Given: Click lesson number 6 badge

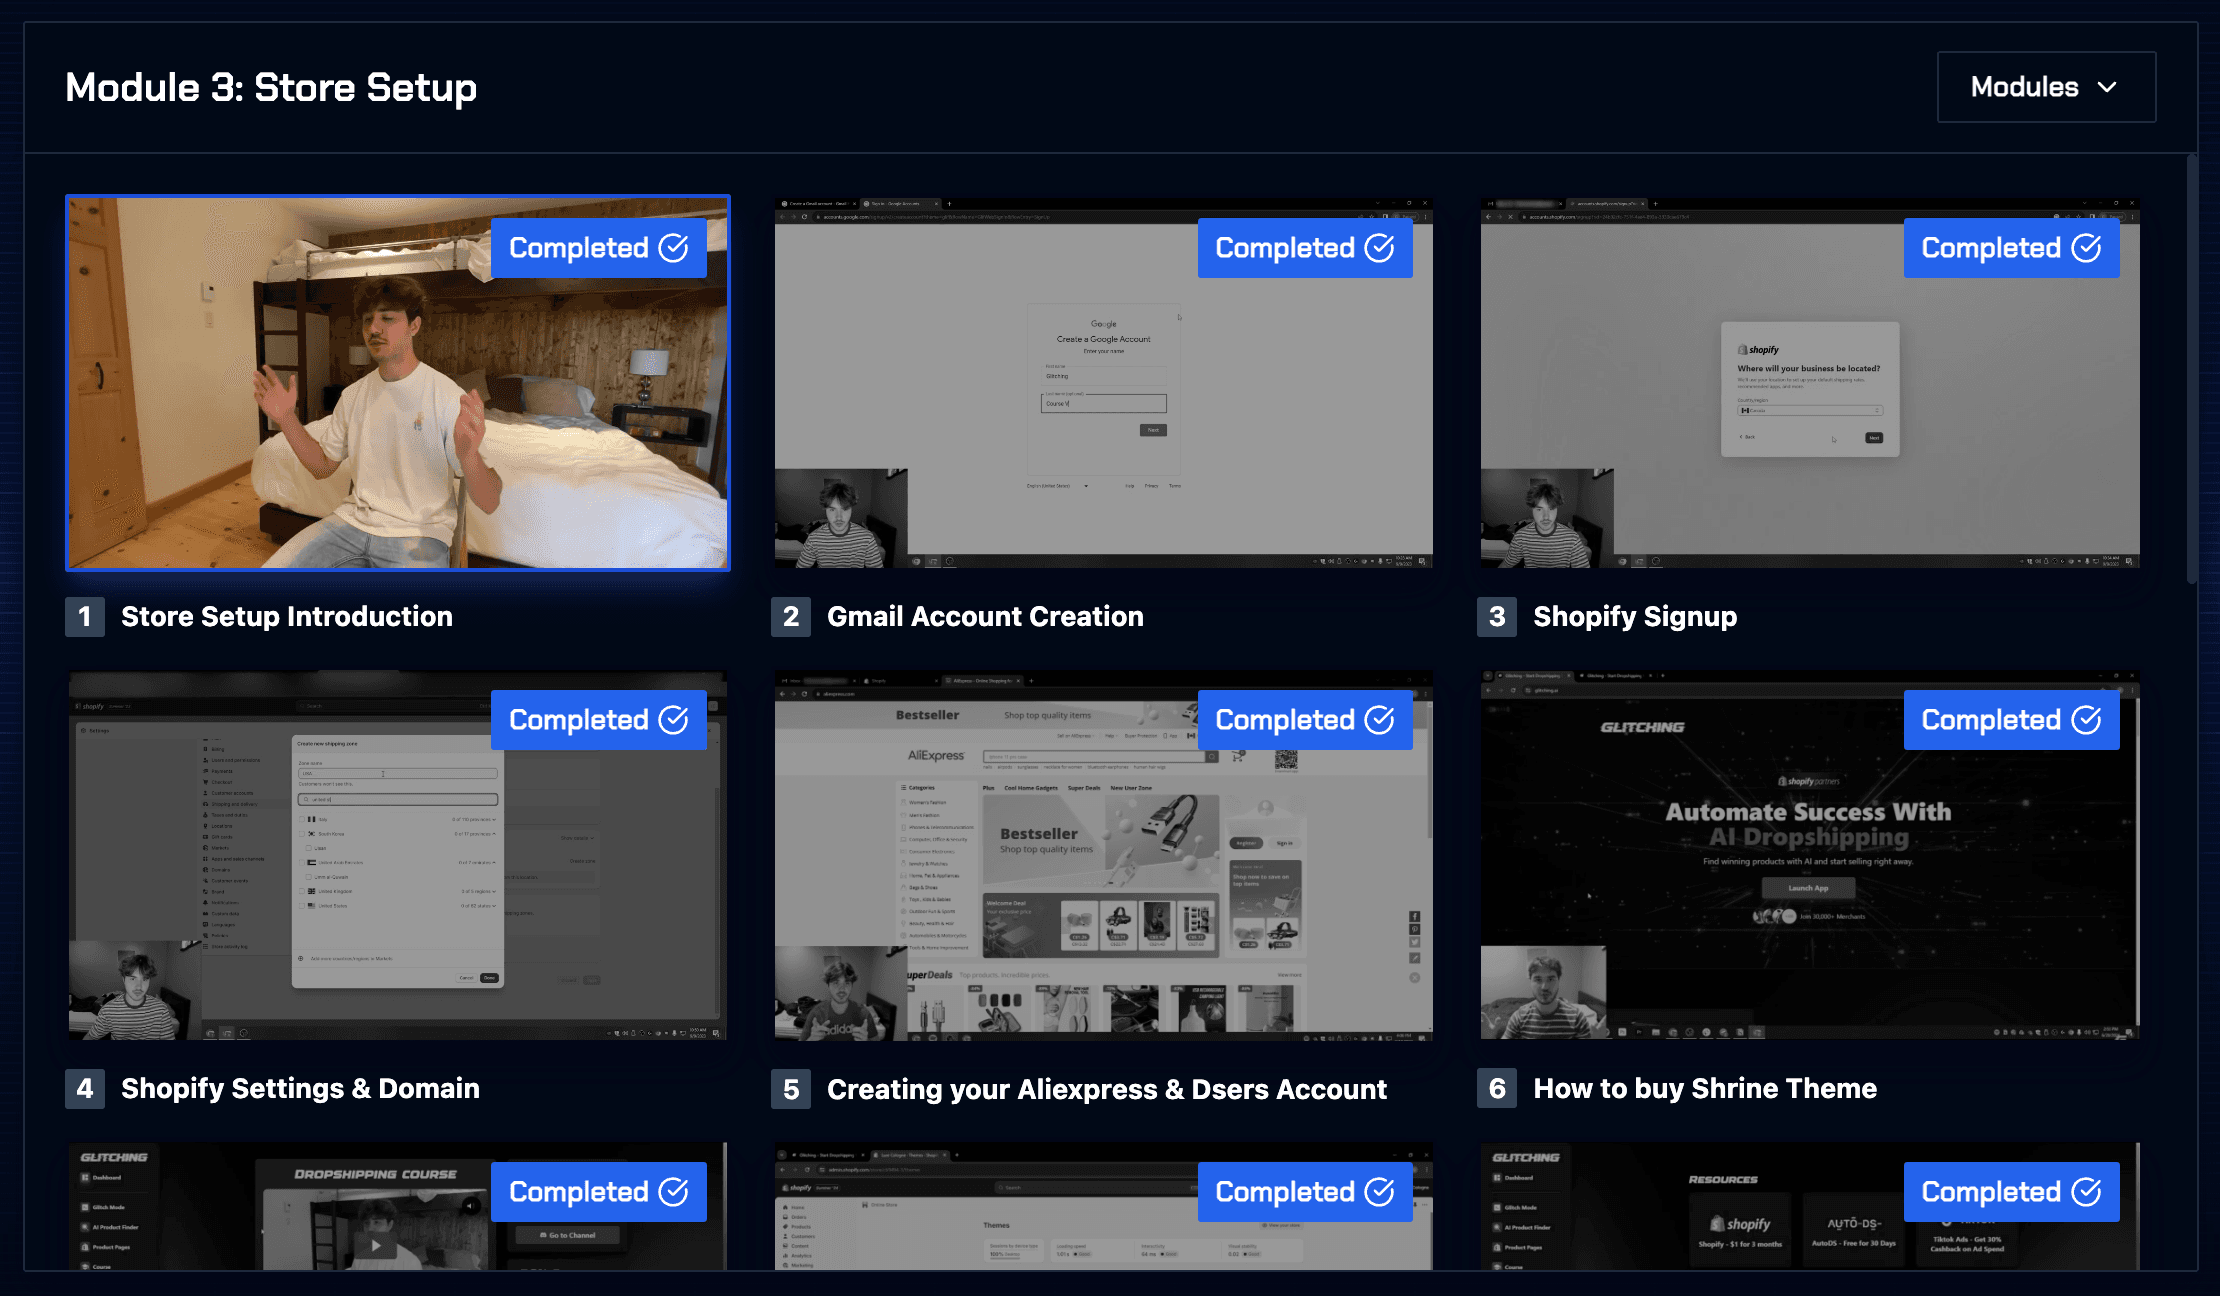Looking at the screenshot, I should (x=1497, y=1089).
